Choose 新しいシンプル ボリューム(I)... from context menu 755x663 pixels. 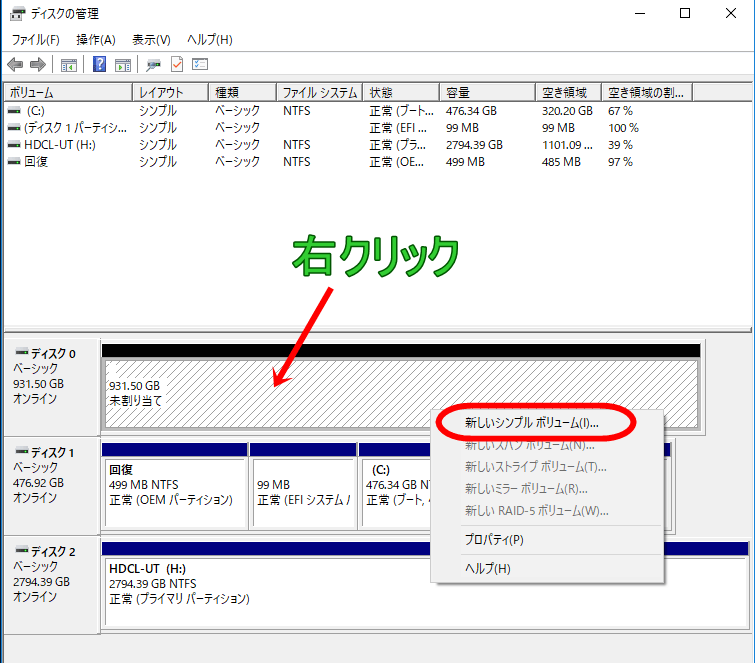coord(547,423)
